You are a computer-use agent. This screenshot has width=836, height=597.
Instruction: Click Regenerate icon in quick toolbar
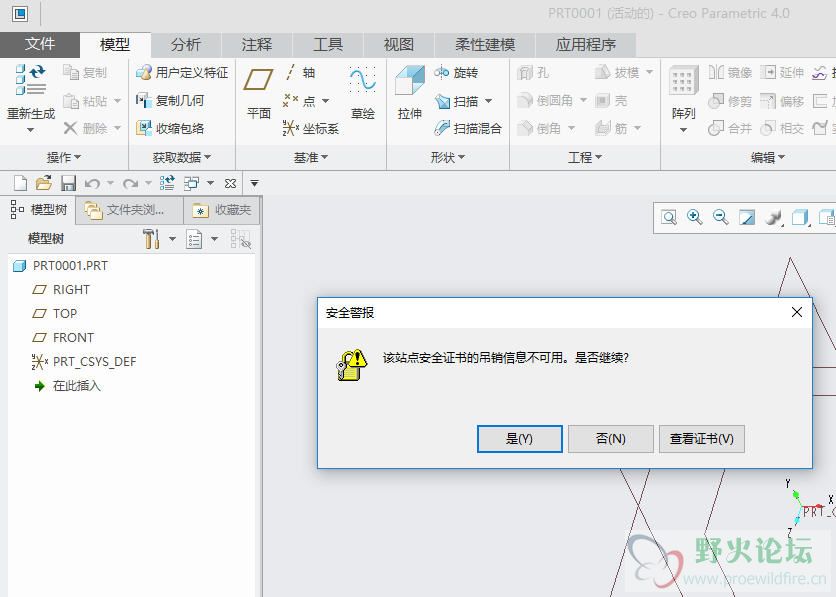click(x=167, y=183)
